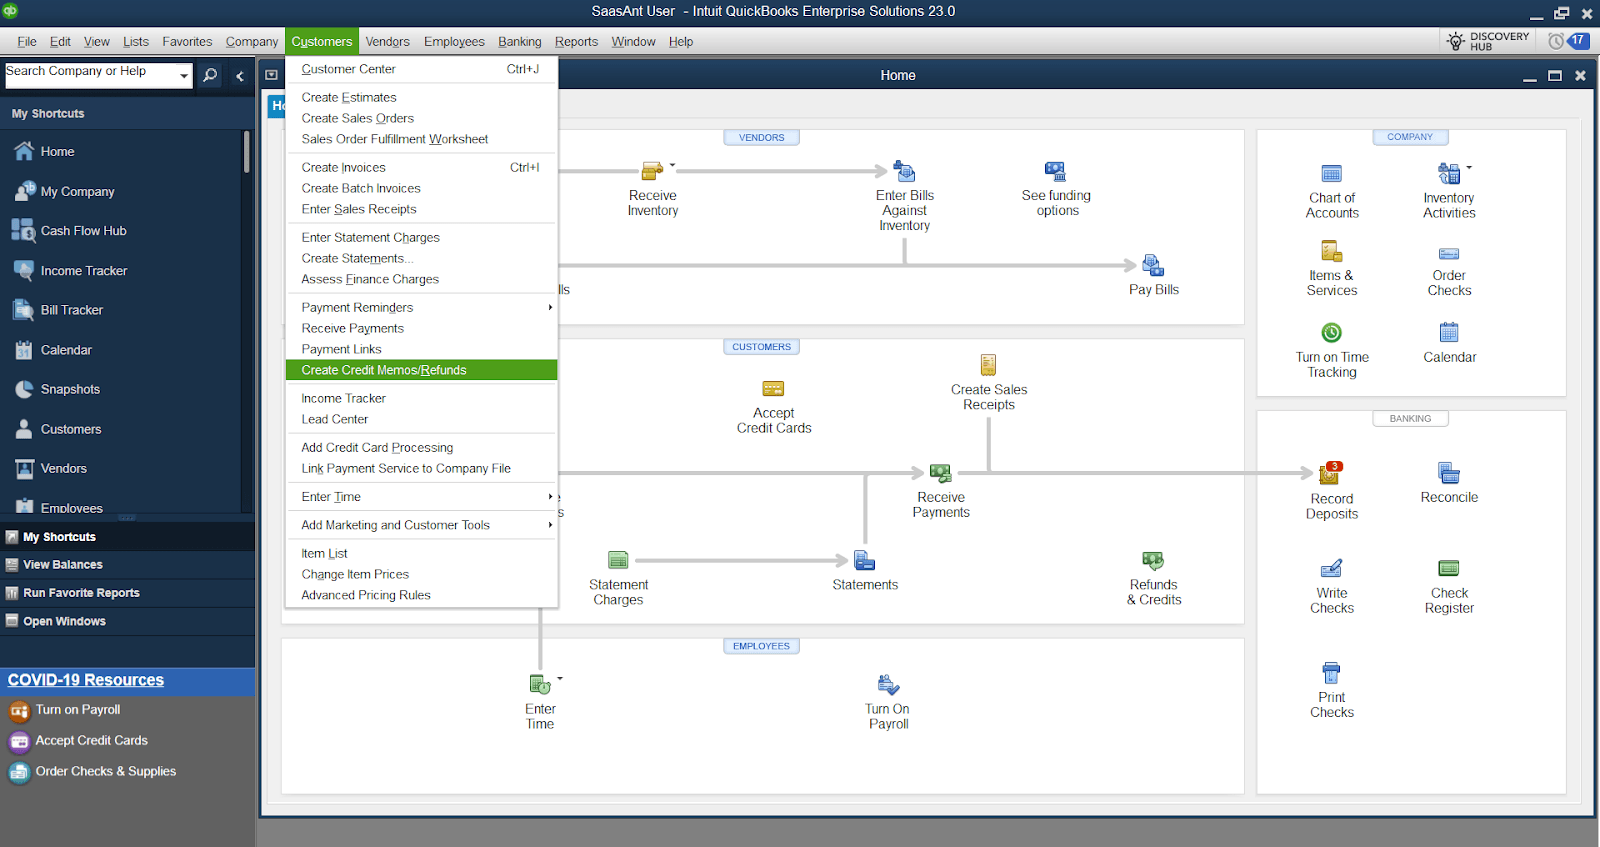The image size is (1600, 847).
Task: Open See funding options icon
Action: pyautogui.click(x=1056, y=171)
